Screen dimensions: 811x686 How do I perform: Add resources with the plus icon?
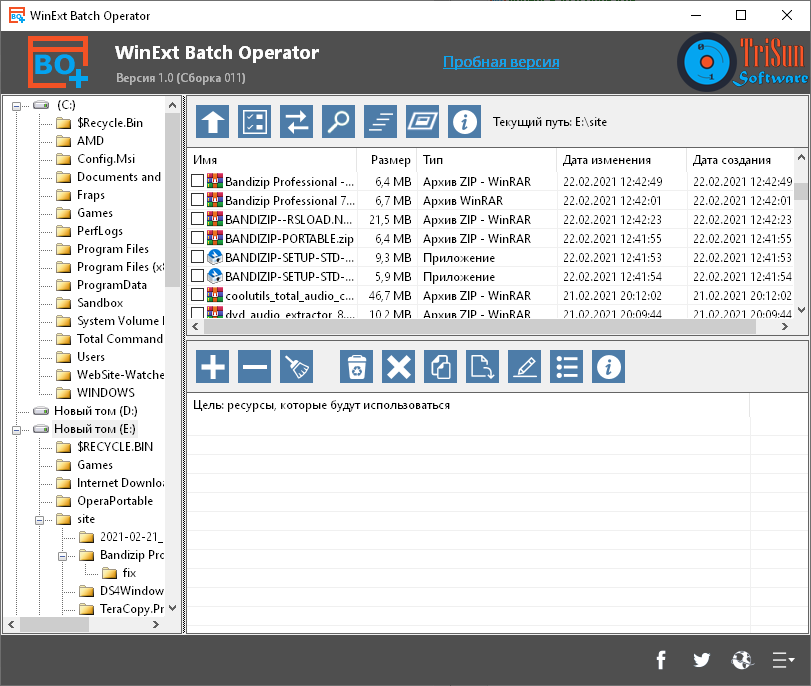point(212,366)
